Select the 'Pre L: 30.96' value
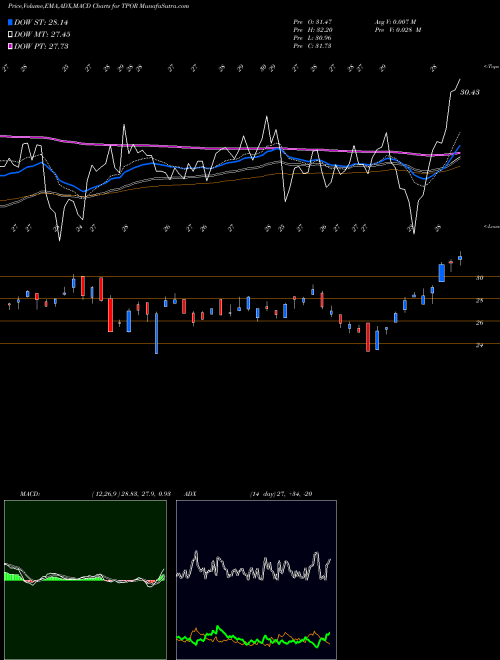The width and height of the screenshot is (500, 660). [313, 38]
